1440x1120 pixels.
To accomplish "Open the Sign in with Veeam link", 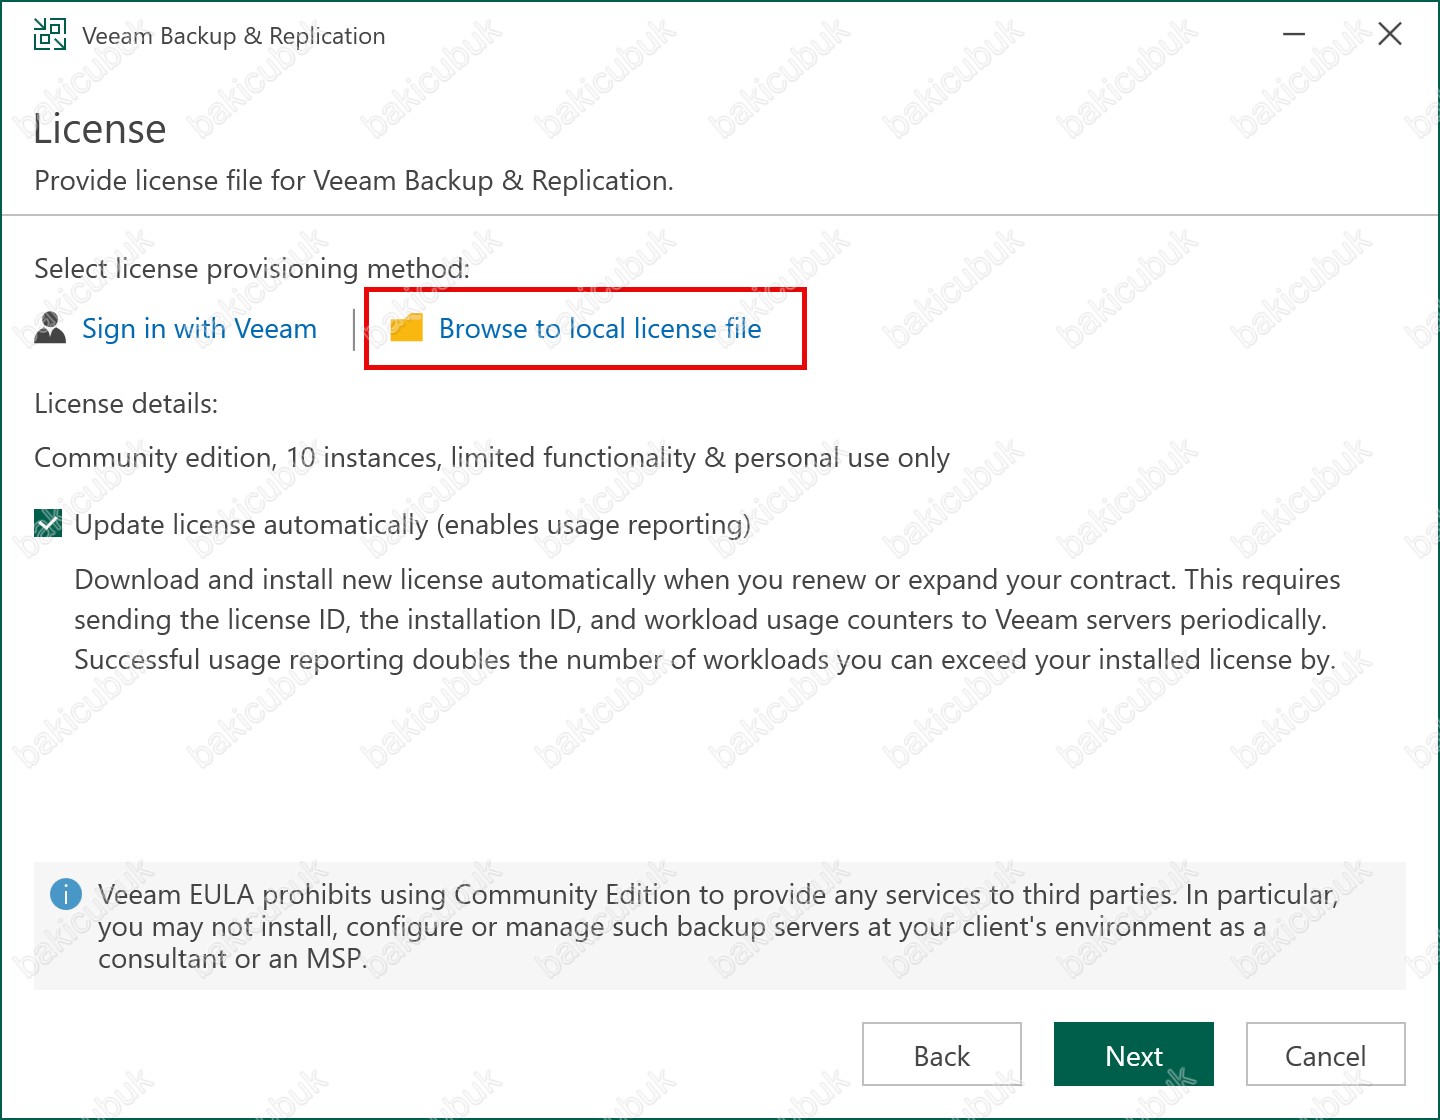I will click(199, 328).
